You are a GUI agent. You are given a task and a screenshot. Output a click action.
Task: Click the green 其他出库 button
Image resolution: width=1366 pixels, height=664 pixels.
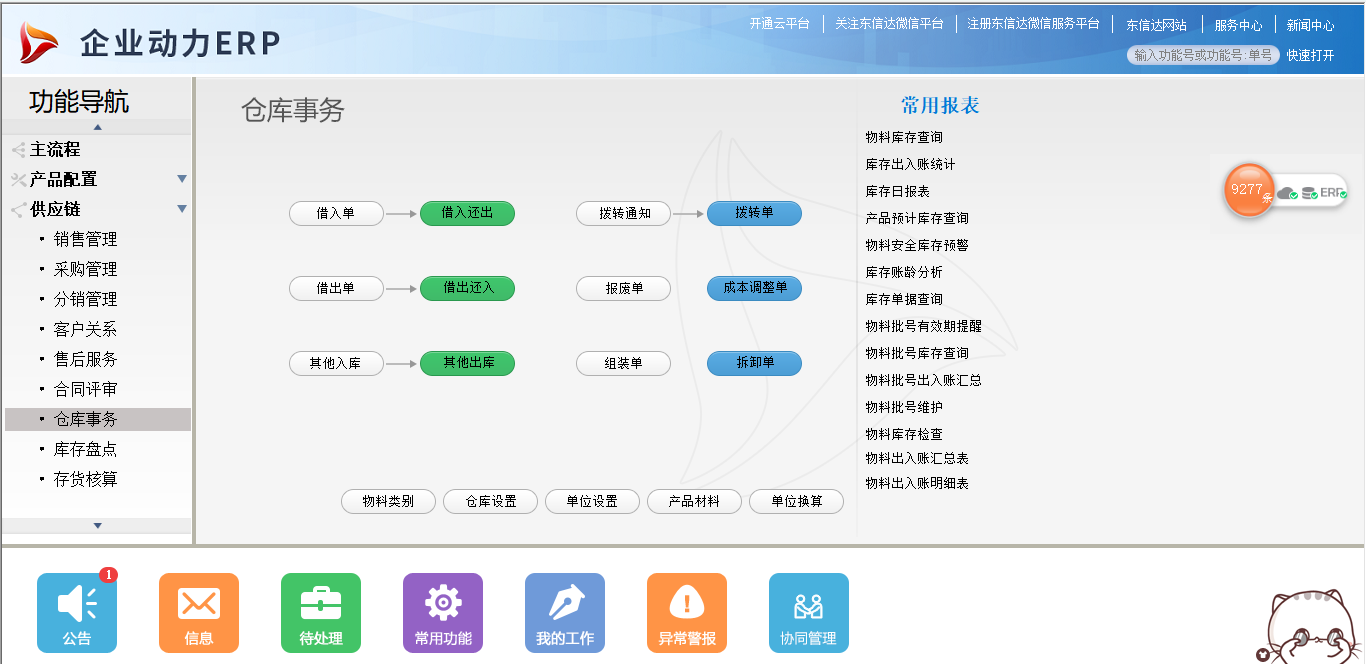coord(467,363)
